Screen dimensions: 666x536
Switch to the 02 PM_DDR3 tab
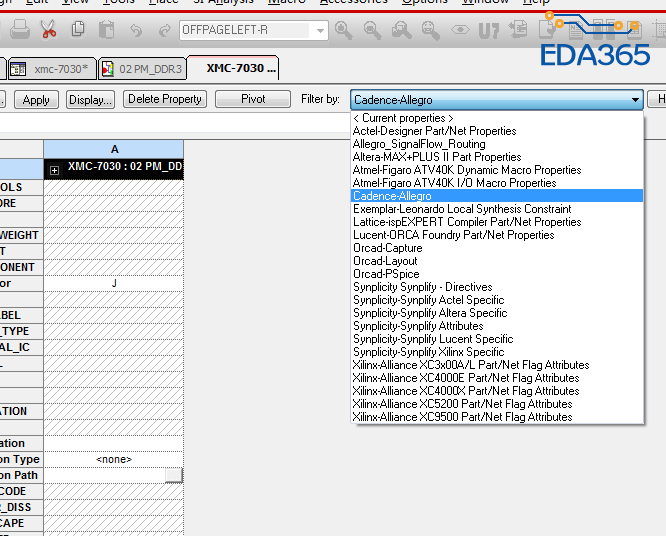143,69
